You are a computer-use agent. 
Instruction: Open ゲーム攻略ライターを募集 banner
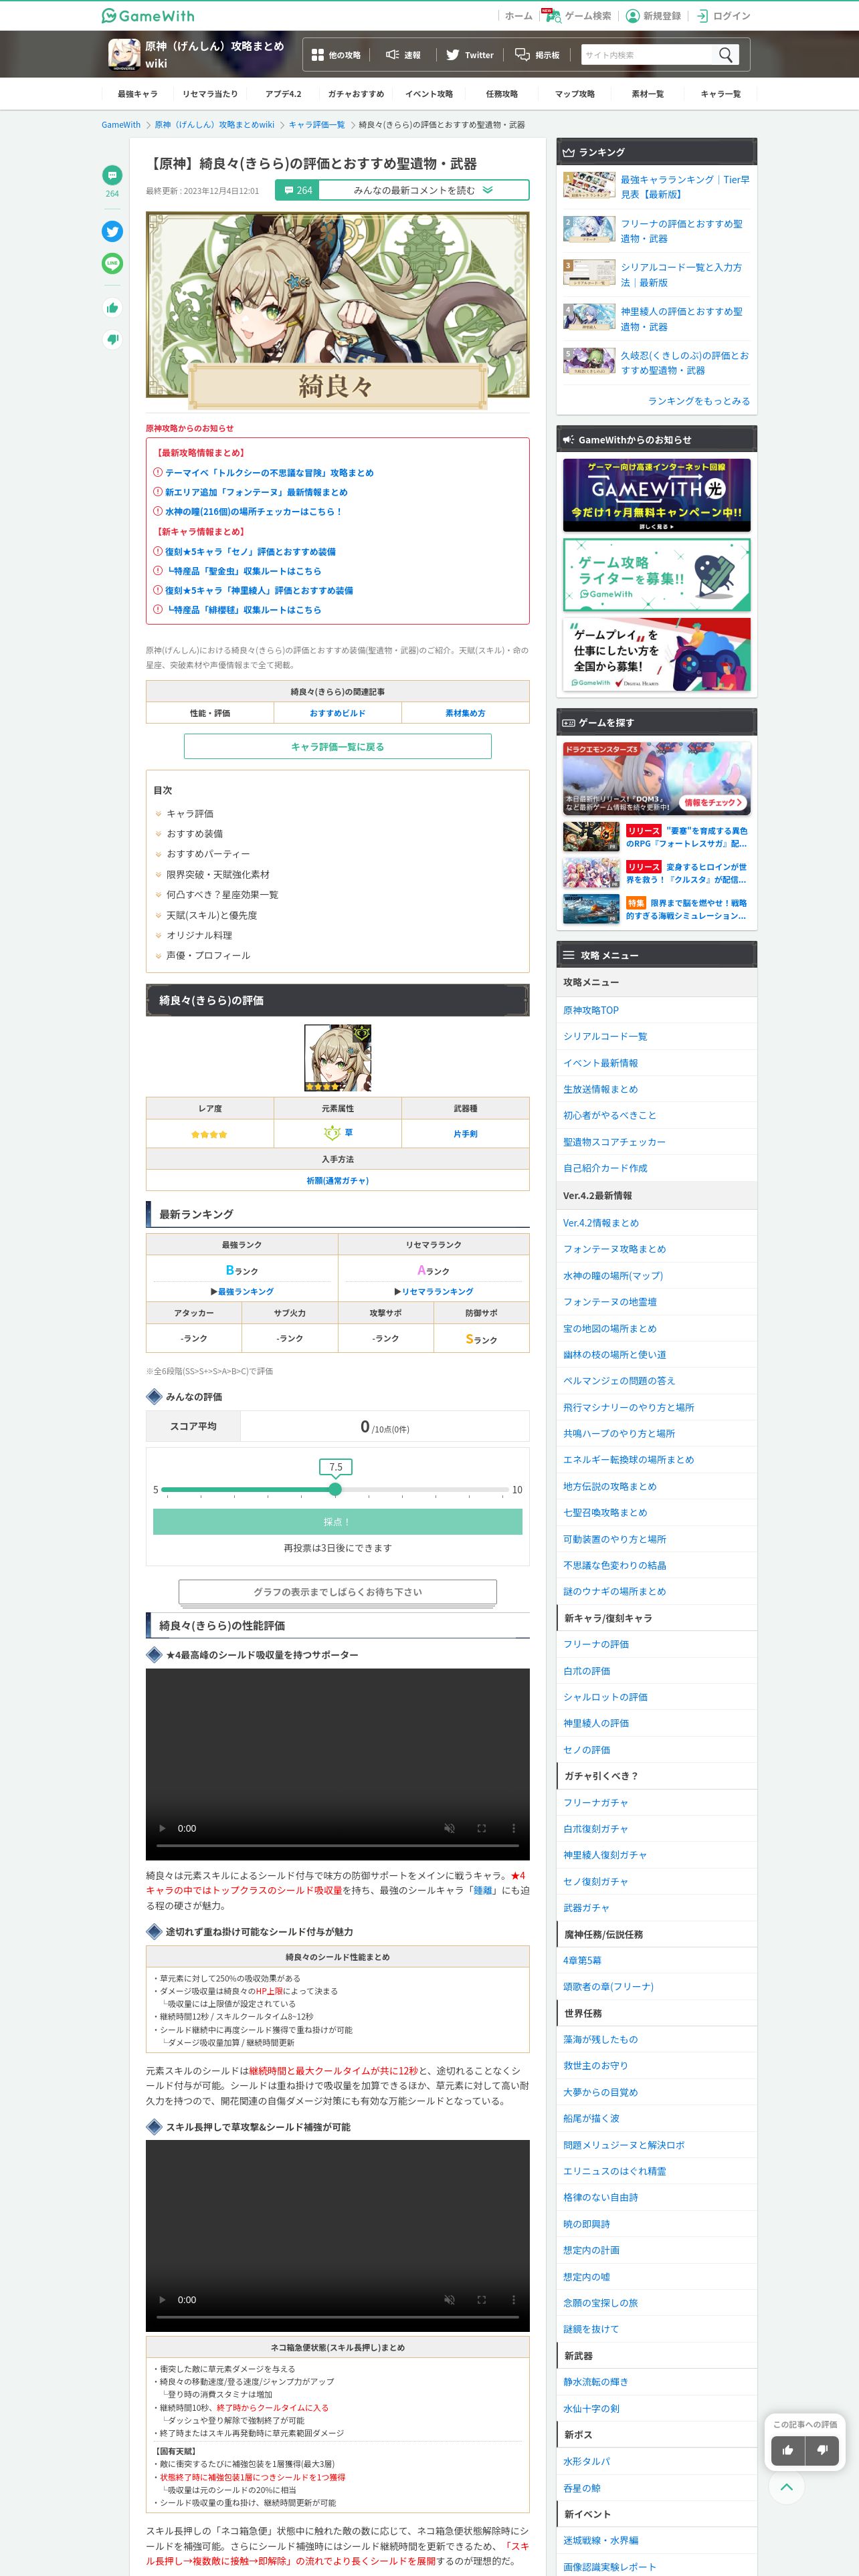pos(656,575)
